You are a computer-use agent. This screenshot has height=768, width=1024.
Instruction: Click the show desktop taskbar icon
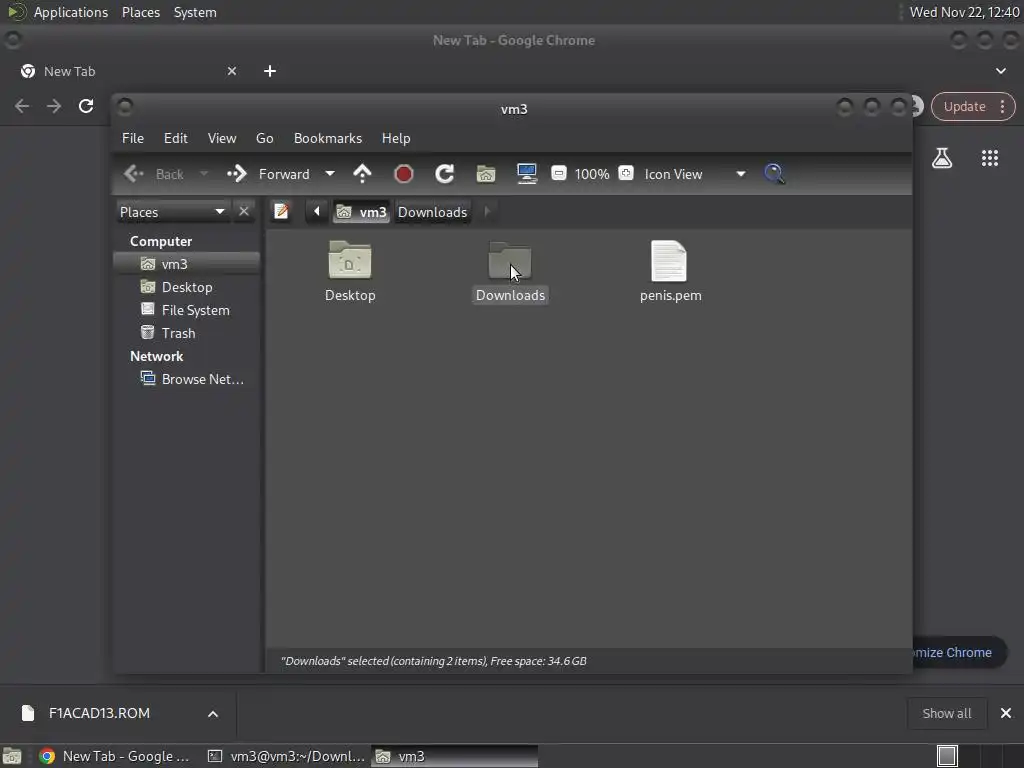pyautogui.click(x=12, y=756)
